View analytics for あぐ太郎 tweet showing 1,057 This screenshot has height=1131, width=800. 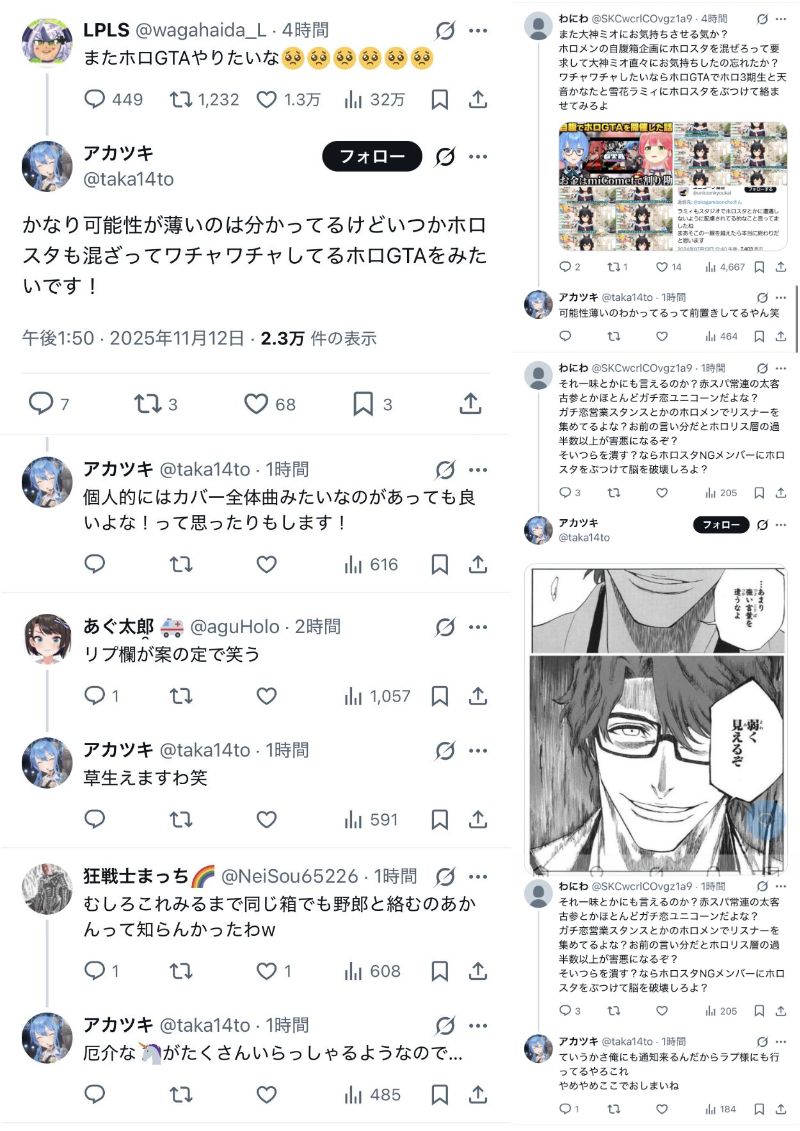[x=377, y=696]
